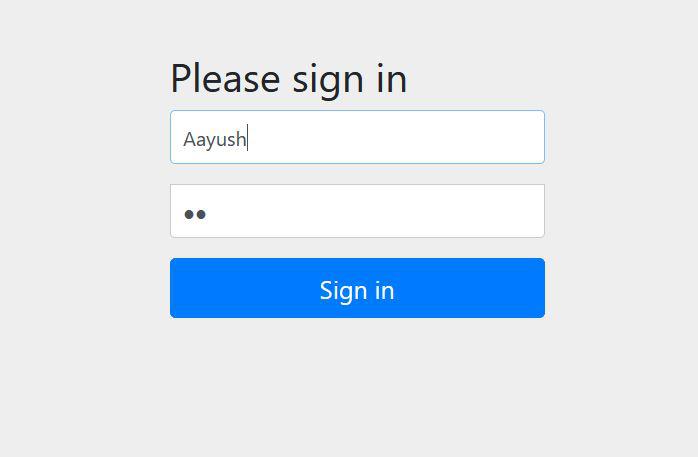Click the word in ending the heading

coord(392,78)
